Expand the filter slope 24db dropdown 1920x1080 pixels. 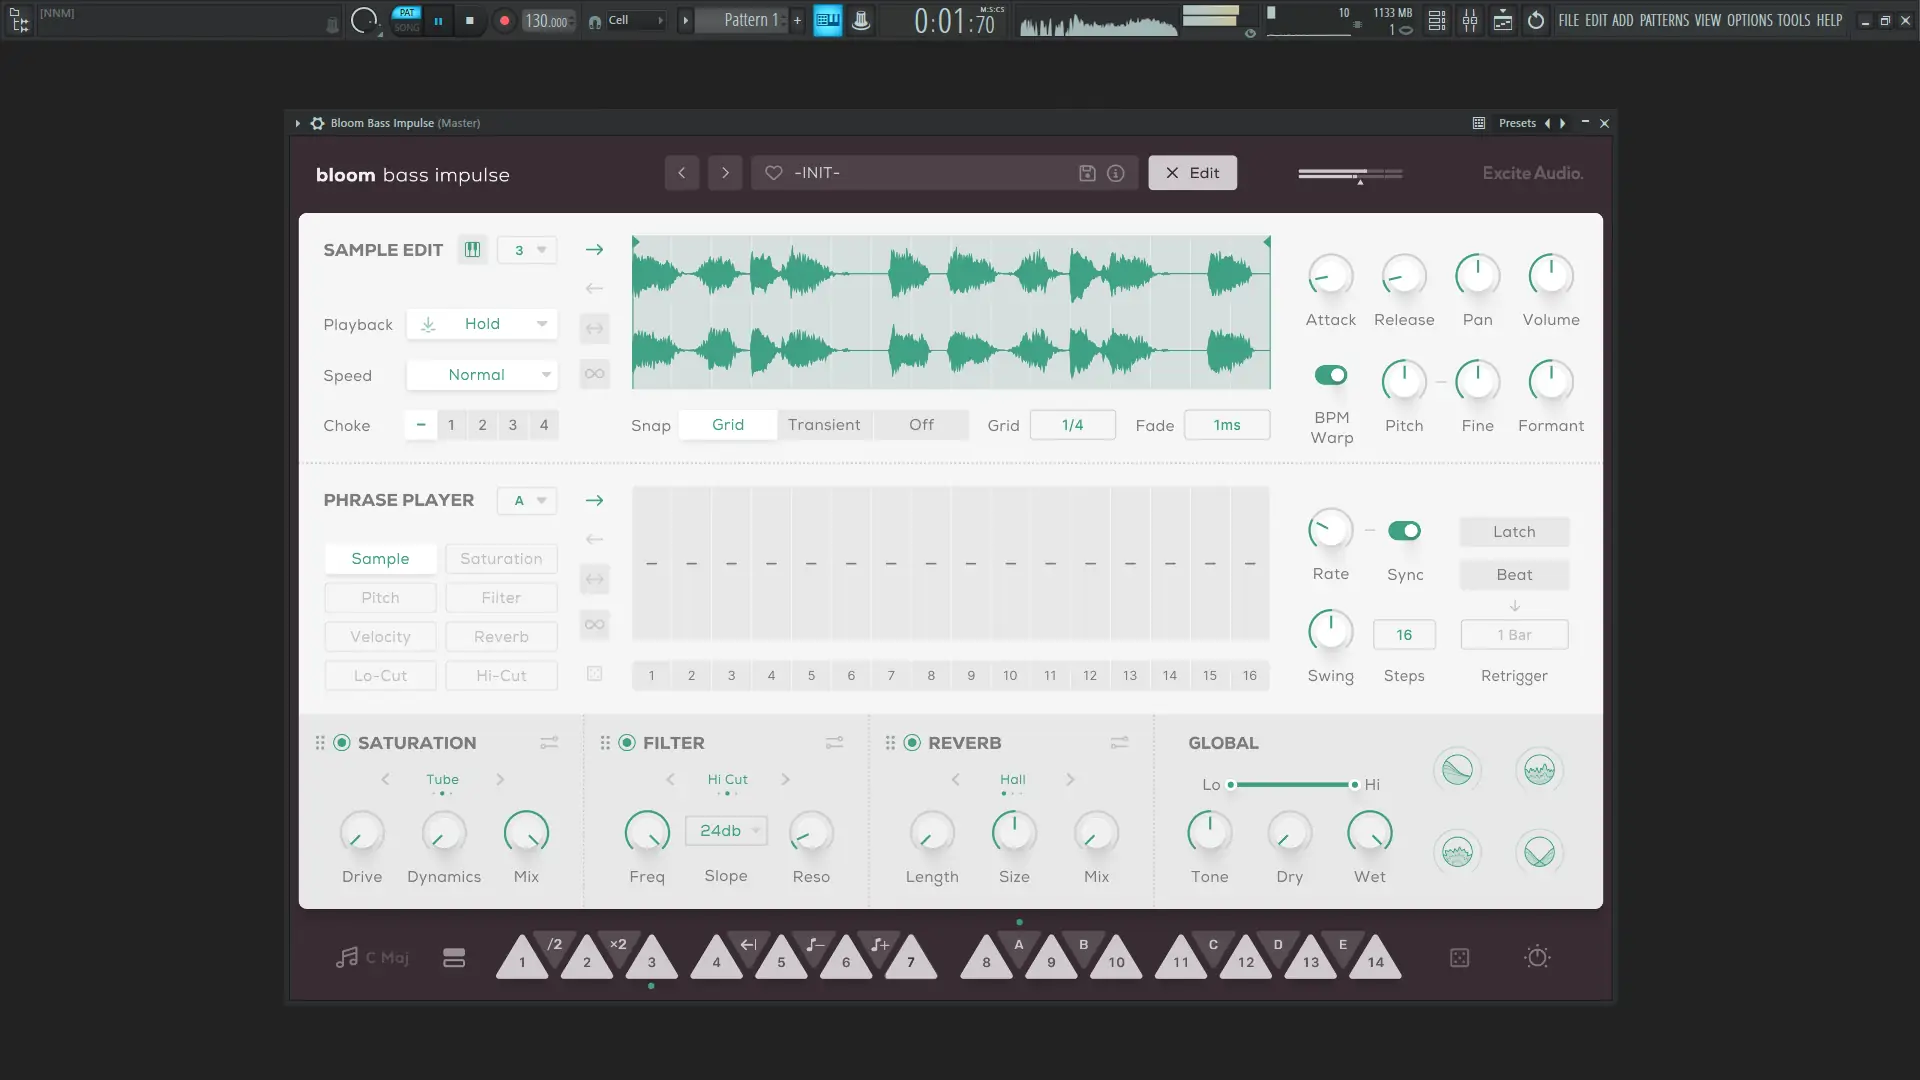tap(726, 831)
